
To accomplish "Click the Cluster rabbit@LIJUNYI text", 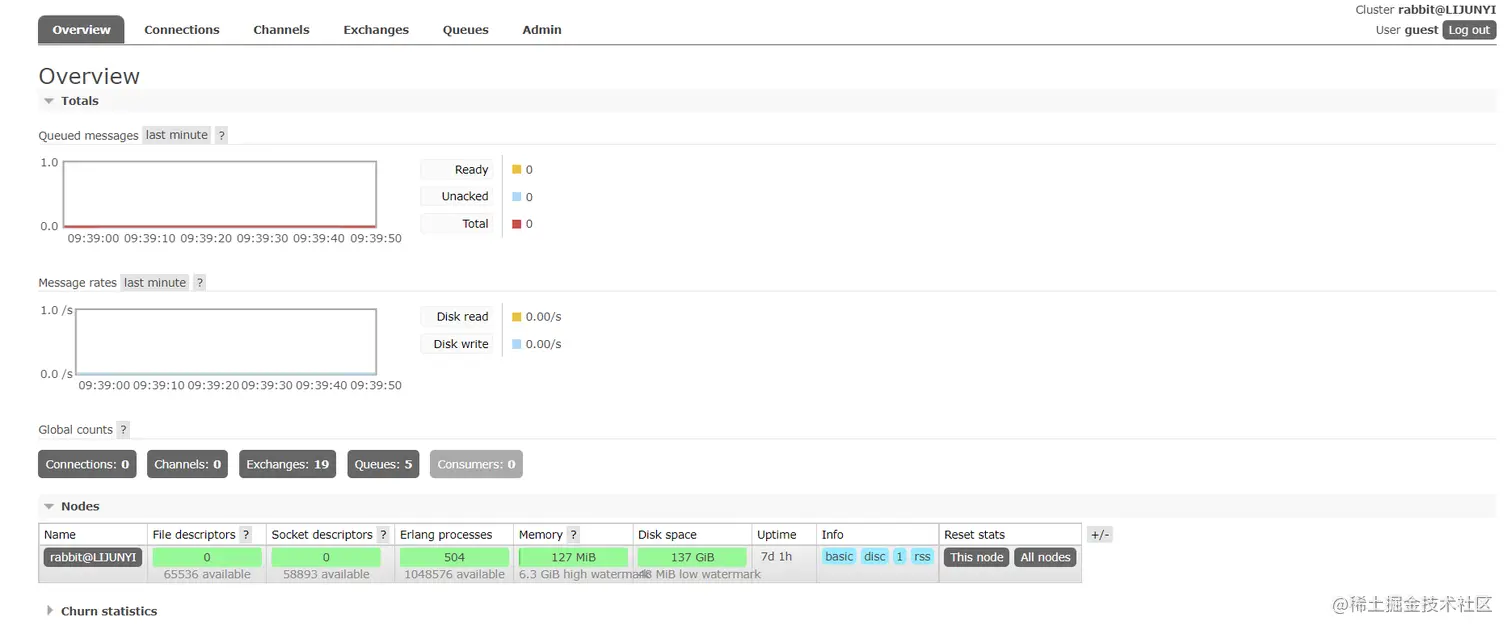I will tap(1425, 10).
